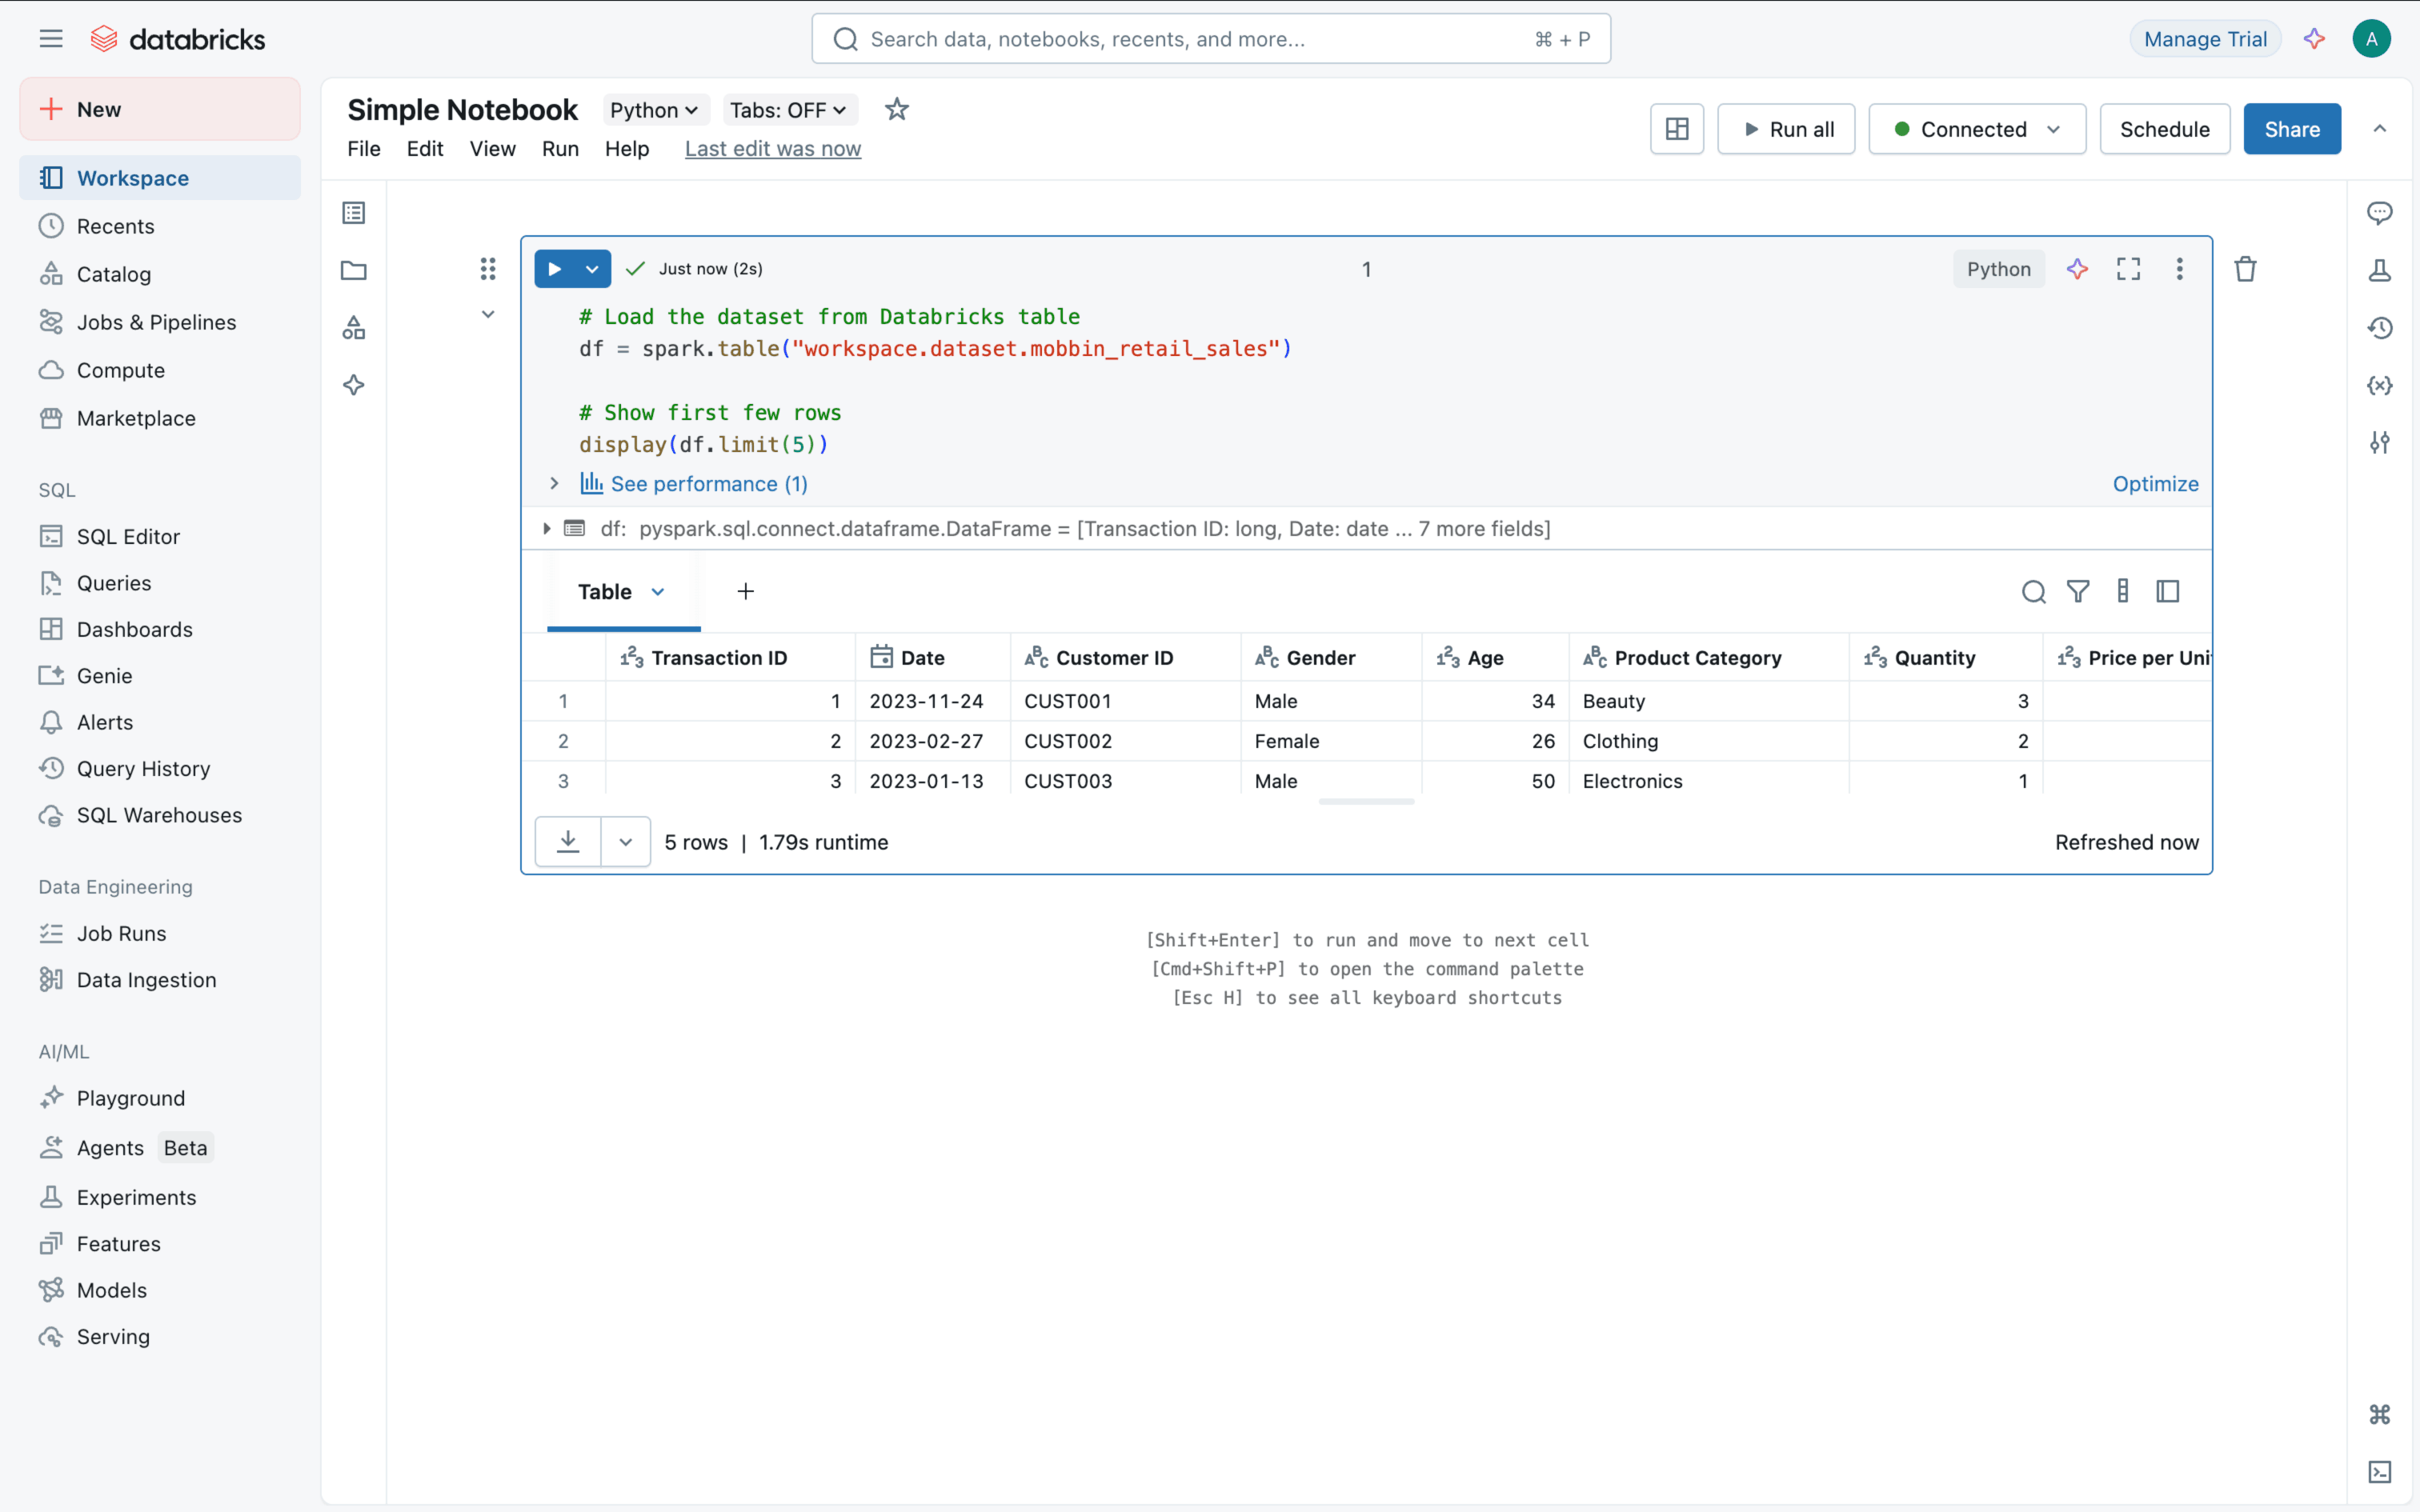2420x1512 pixels.
Task: Click the Share button
Action: (2291, 129)
